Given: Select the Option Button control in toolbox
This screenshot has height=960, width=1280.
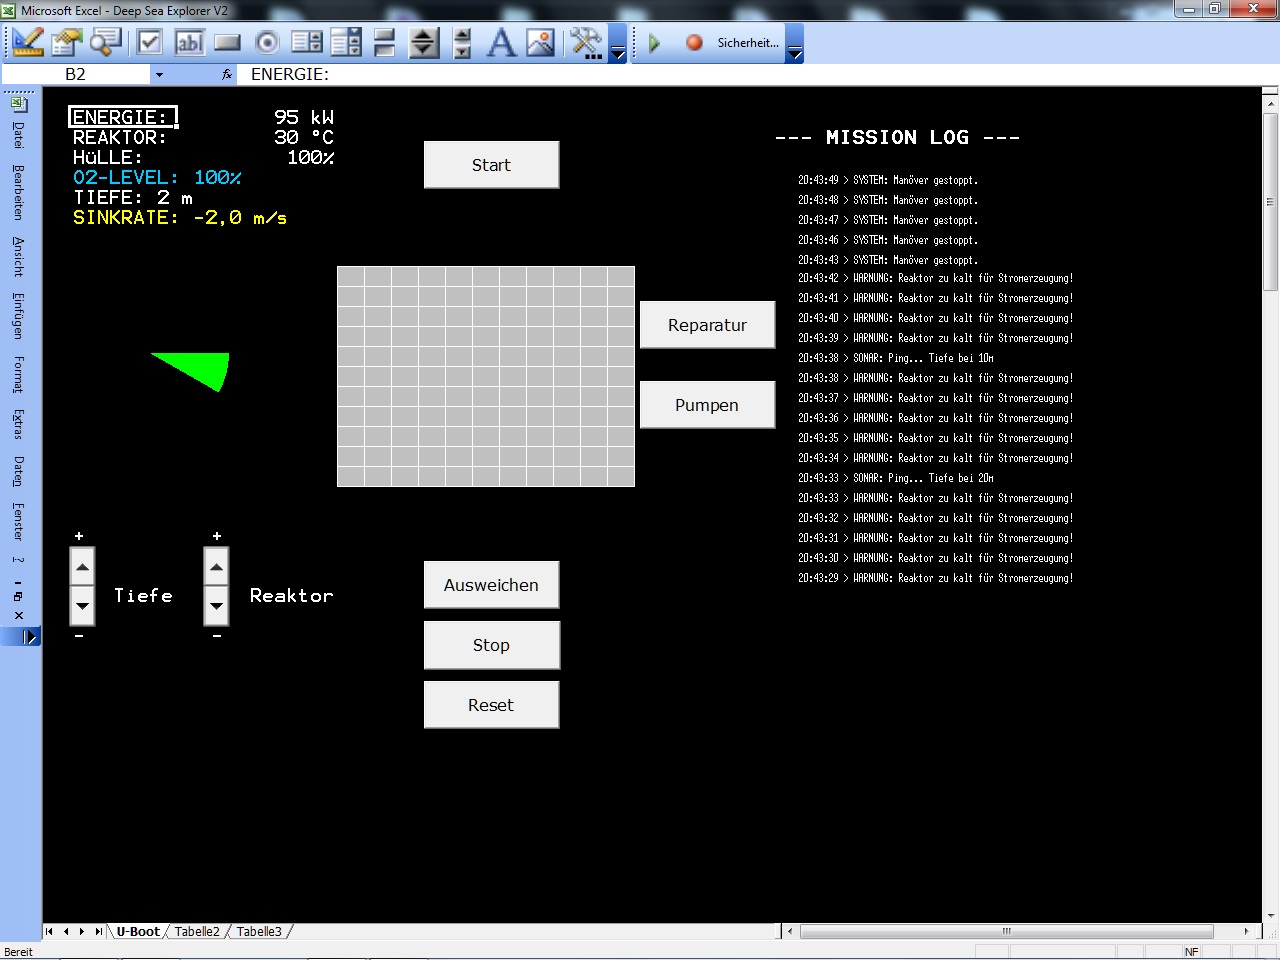Looking at the screenshot, I should (x=267, y=43).
